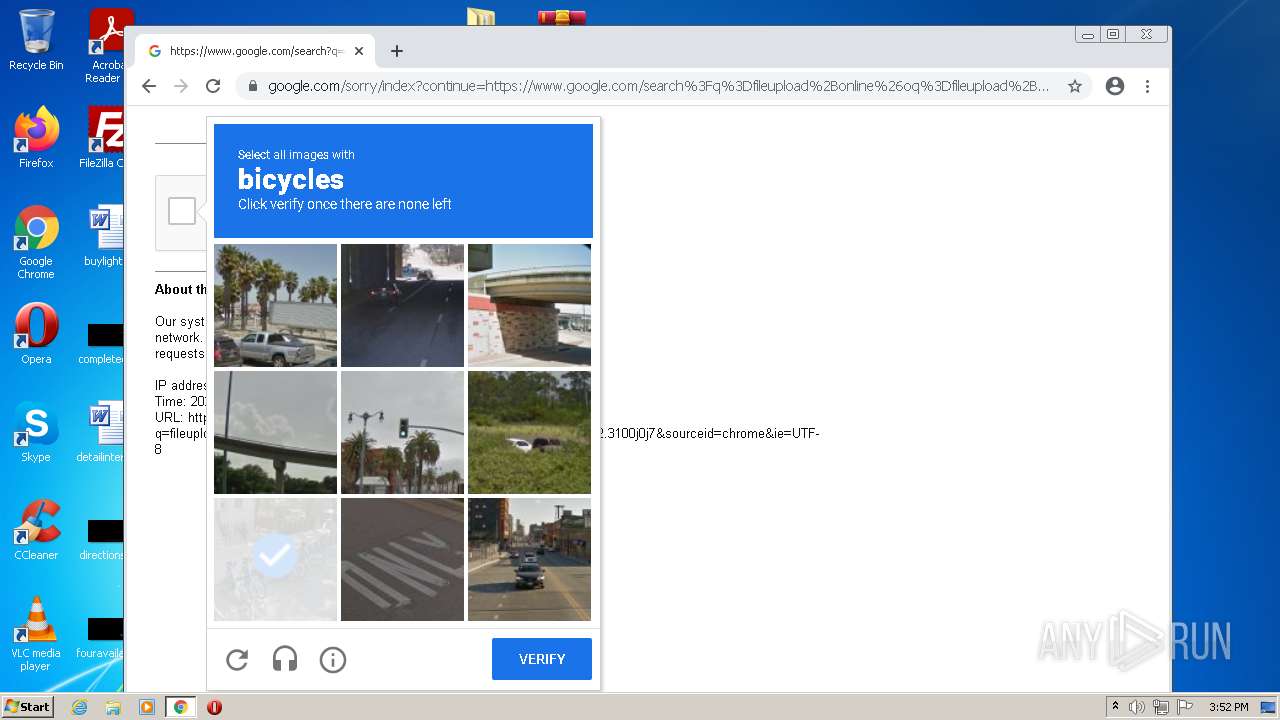Screen dimensions: 1280x720
Task: Select the dark underpass road tile
Action: tap(402, 305)
